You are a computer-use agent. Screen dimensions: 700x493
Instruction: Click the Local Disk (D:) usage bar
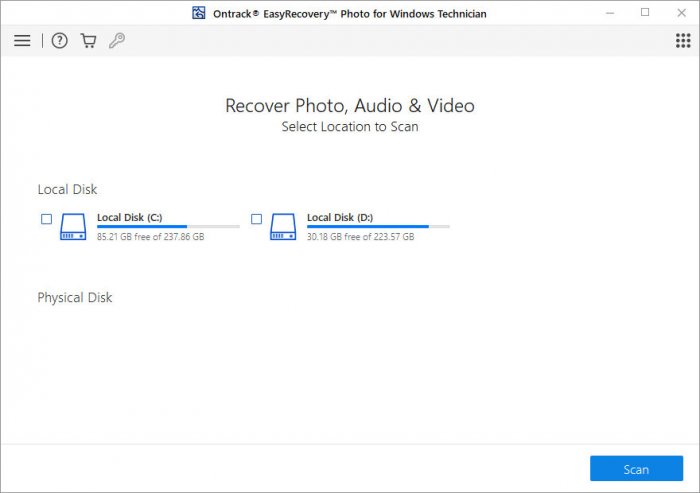[x=378, y=227]
